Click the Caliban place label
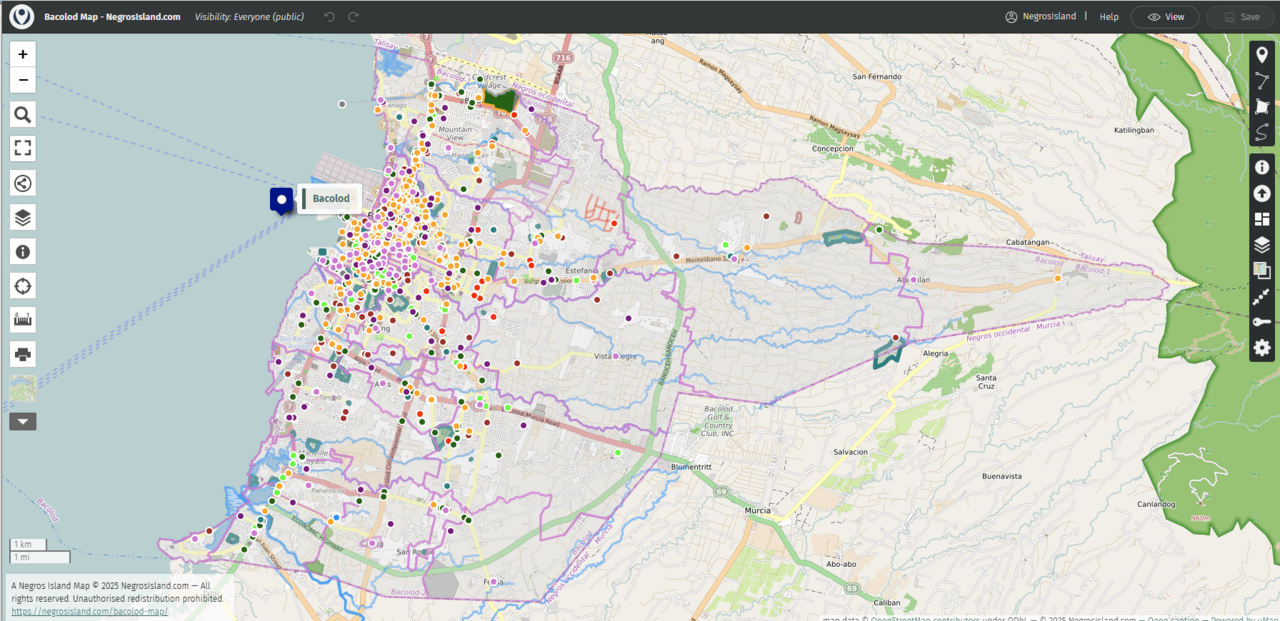Viewport: 1280px width, 621px height. tap(887, 602)
